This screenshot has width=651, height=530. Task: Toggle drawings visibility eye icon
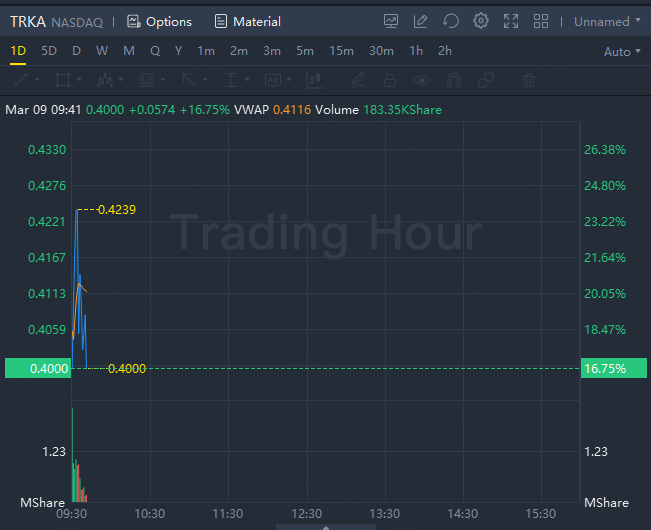pos(422,80)
